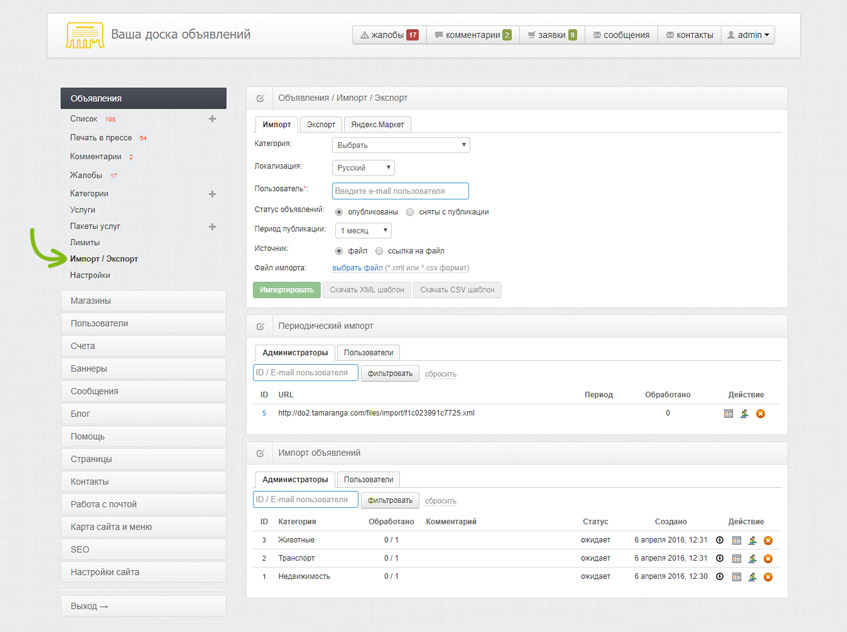
Task: Focus the Пользователь e-mail input field
Action: [400, 191]
